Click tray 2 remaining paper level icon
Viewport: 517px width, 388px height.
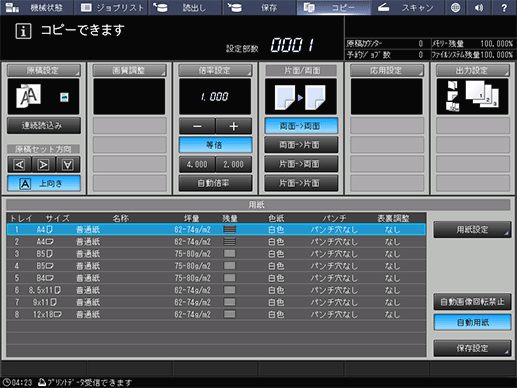(x=230, y=241)
